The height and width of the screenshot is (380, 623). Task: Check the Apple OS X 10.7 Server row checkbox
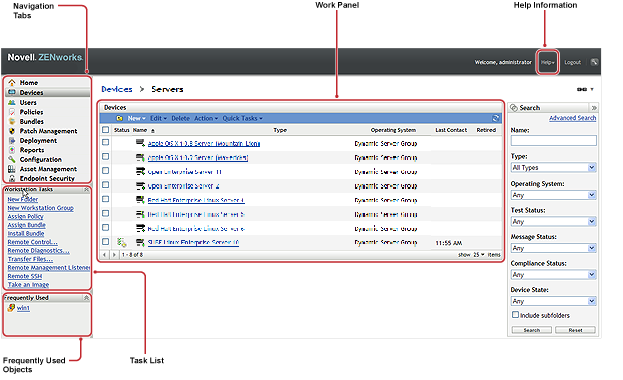coord(105,157)
